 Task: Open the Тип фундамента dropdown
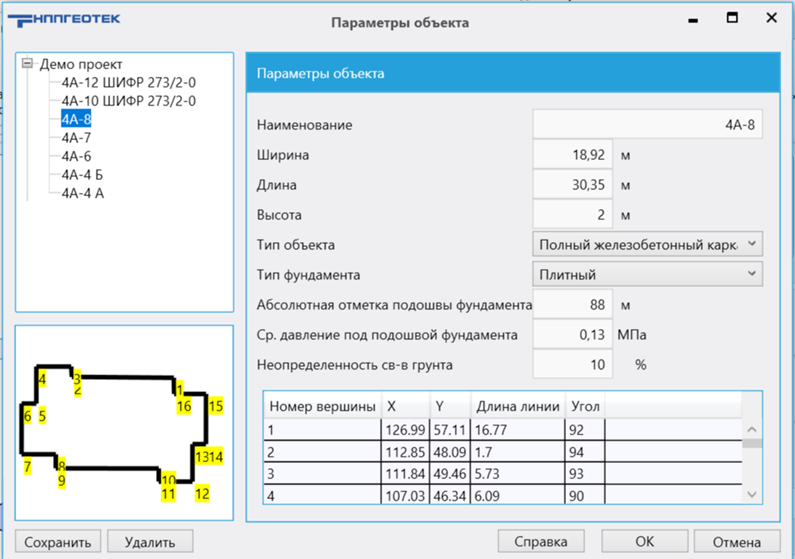(647, 274)
